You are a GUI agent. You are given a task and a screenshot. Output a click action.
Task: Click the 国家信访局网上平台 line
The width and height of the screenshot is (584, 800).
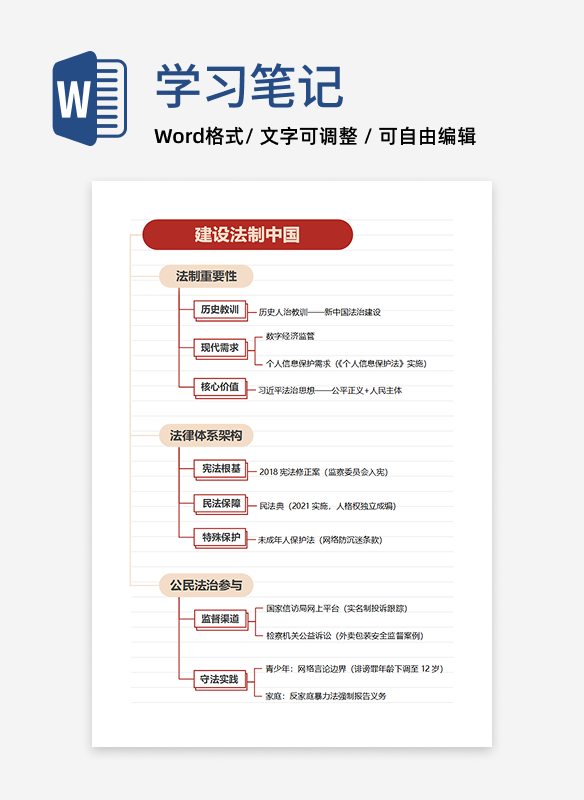(x=337, y=609)
